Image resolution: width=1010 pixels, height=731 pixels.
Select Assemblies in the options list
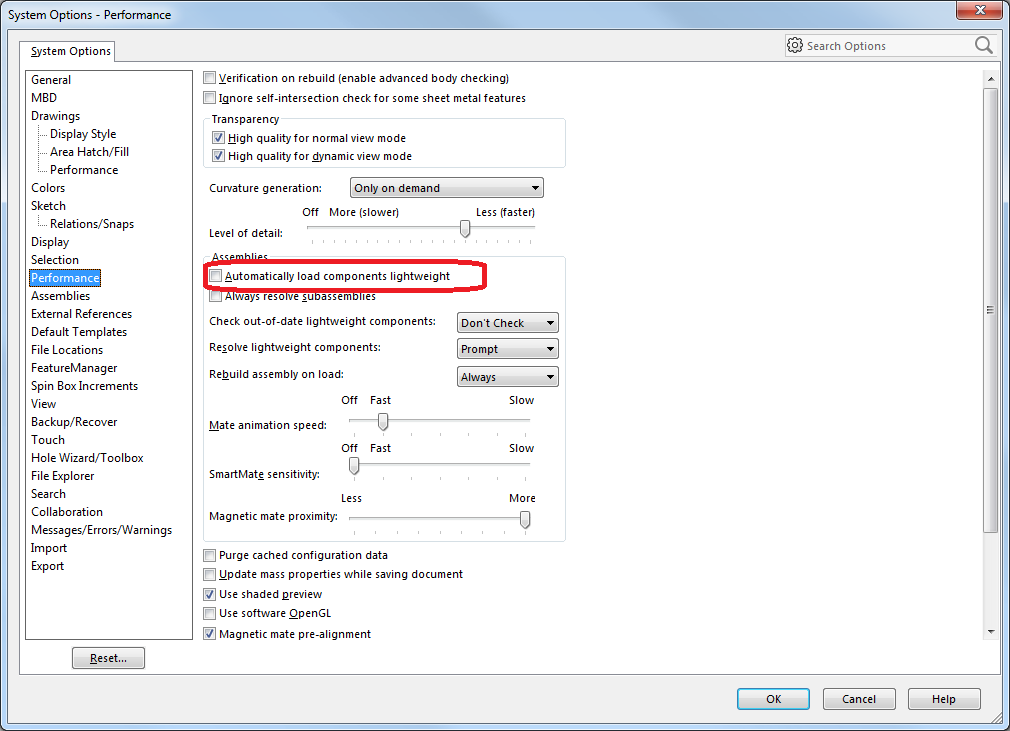click(x=60, y=296)
